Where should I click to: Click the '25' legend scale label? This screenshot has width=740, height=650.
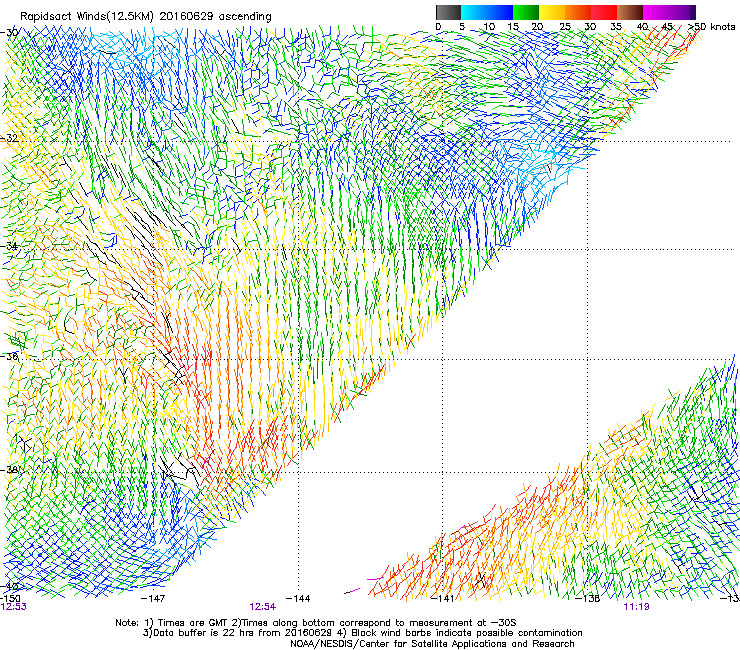point(565,26)
